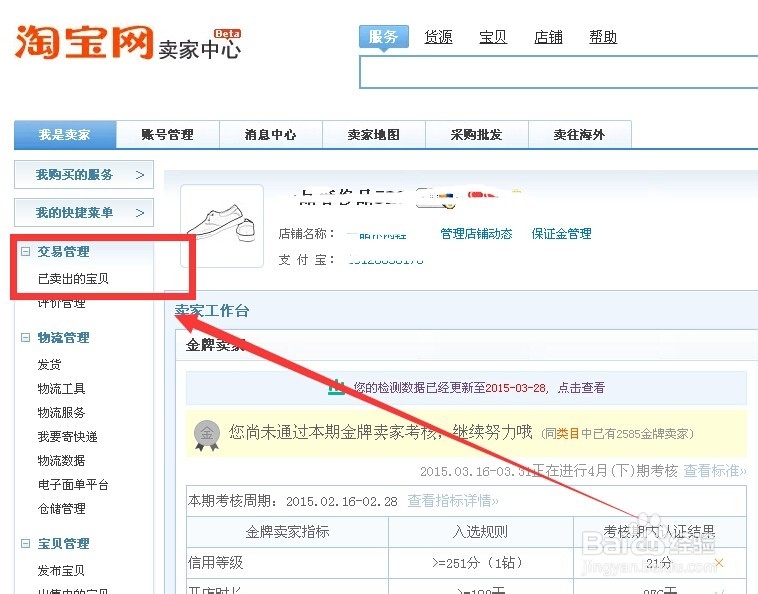Click 管理店铺动态 link
Image resolution: width=758 pixels, height=594 pixels.
[476, 234]
